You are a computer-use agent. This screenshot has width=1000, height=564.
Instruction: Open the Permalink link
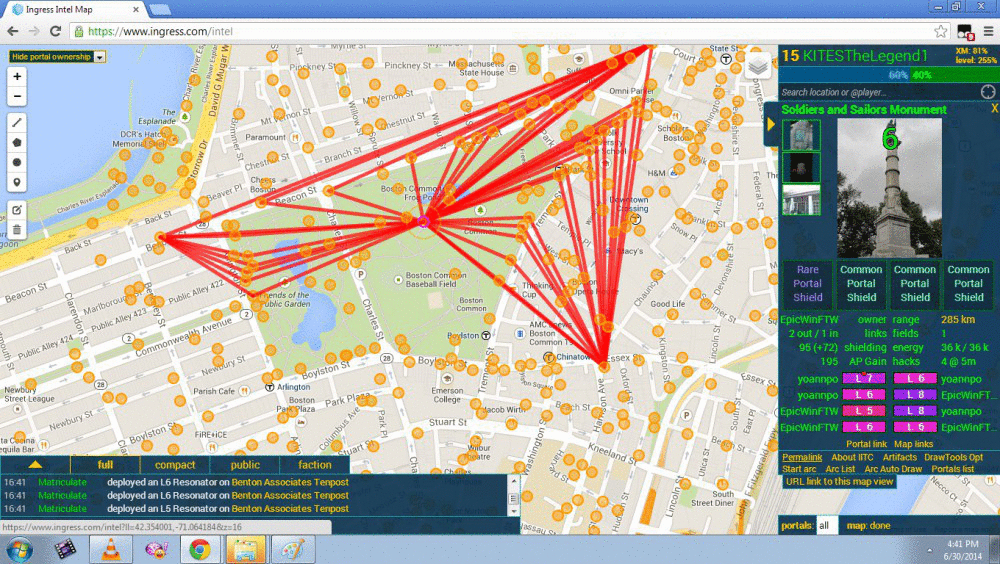802,457
